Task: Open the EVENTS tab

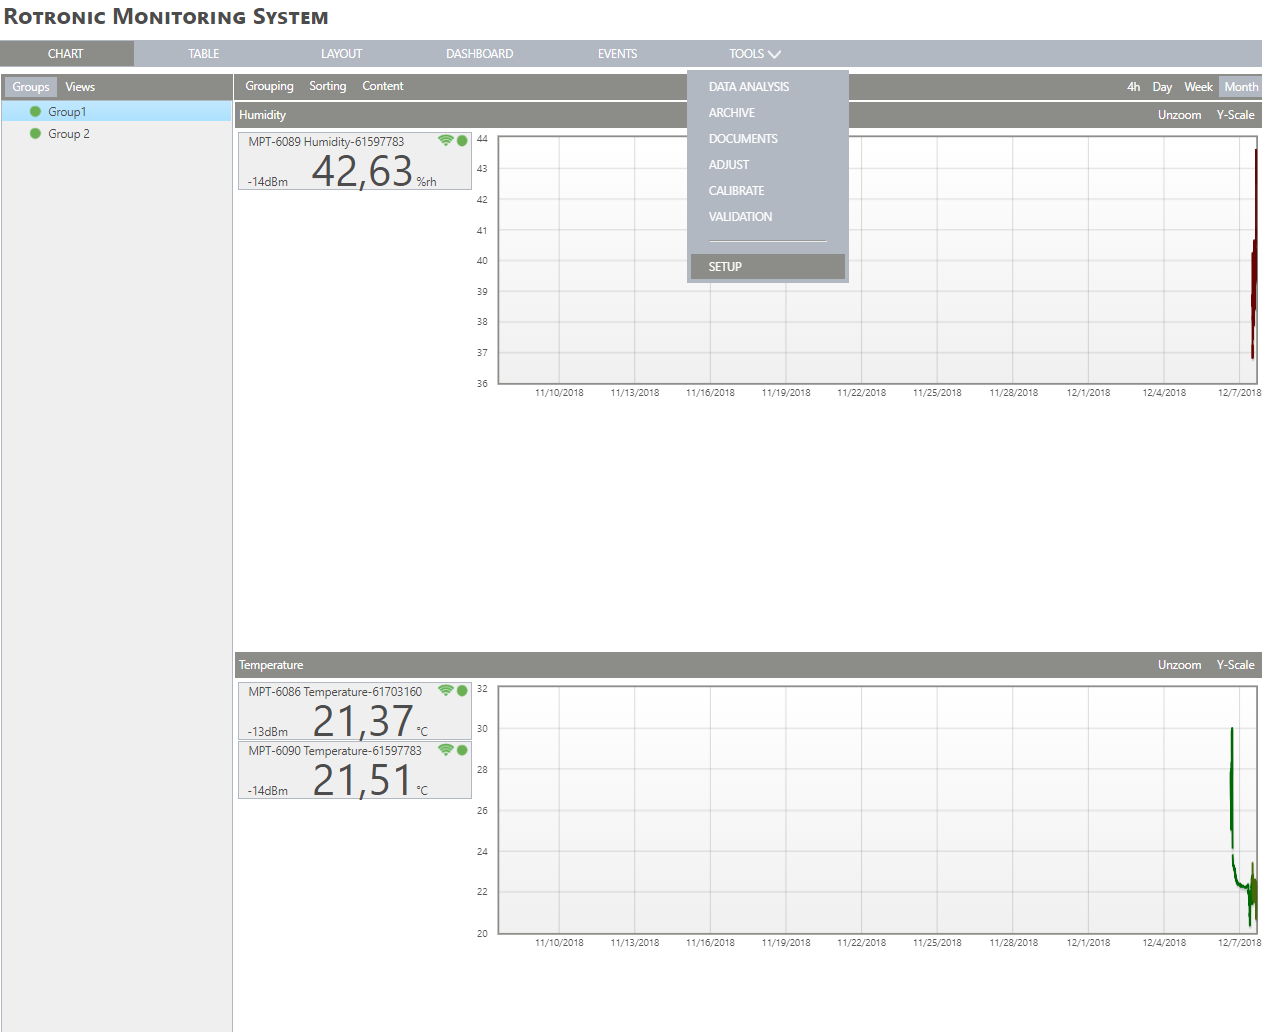Action: [617, 54]
